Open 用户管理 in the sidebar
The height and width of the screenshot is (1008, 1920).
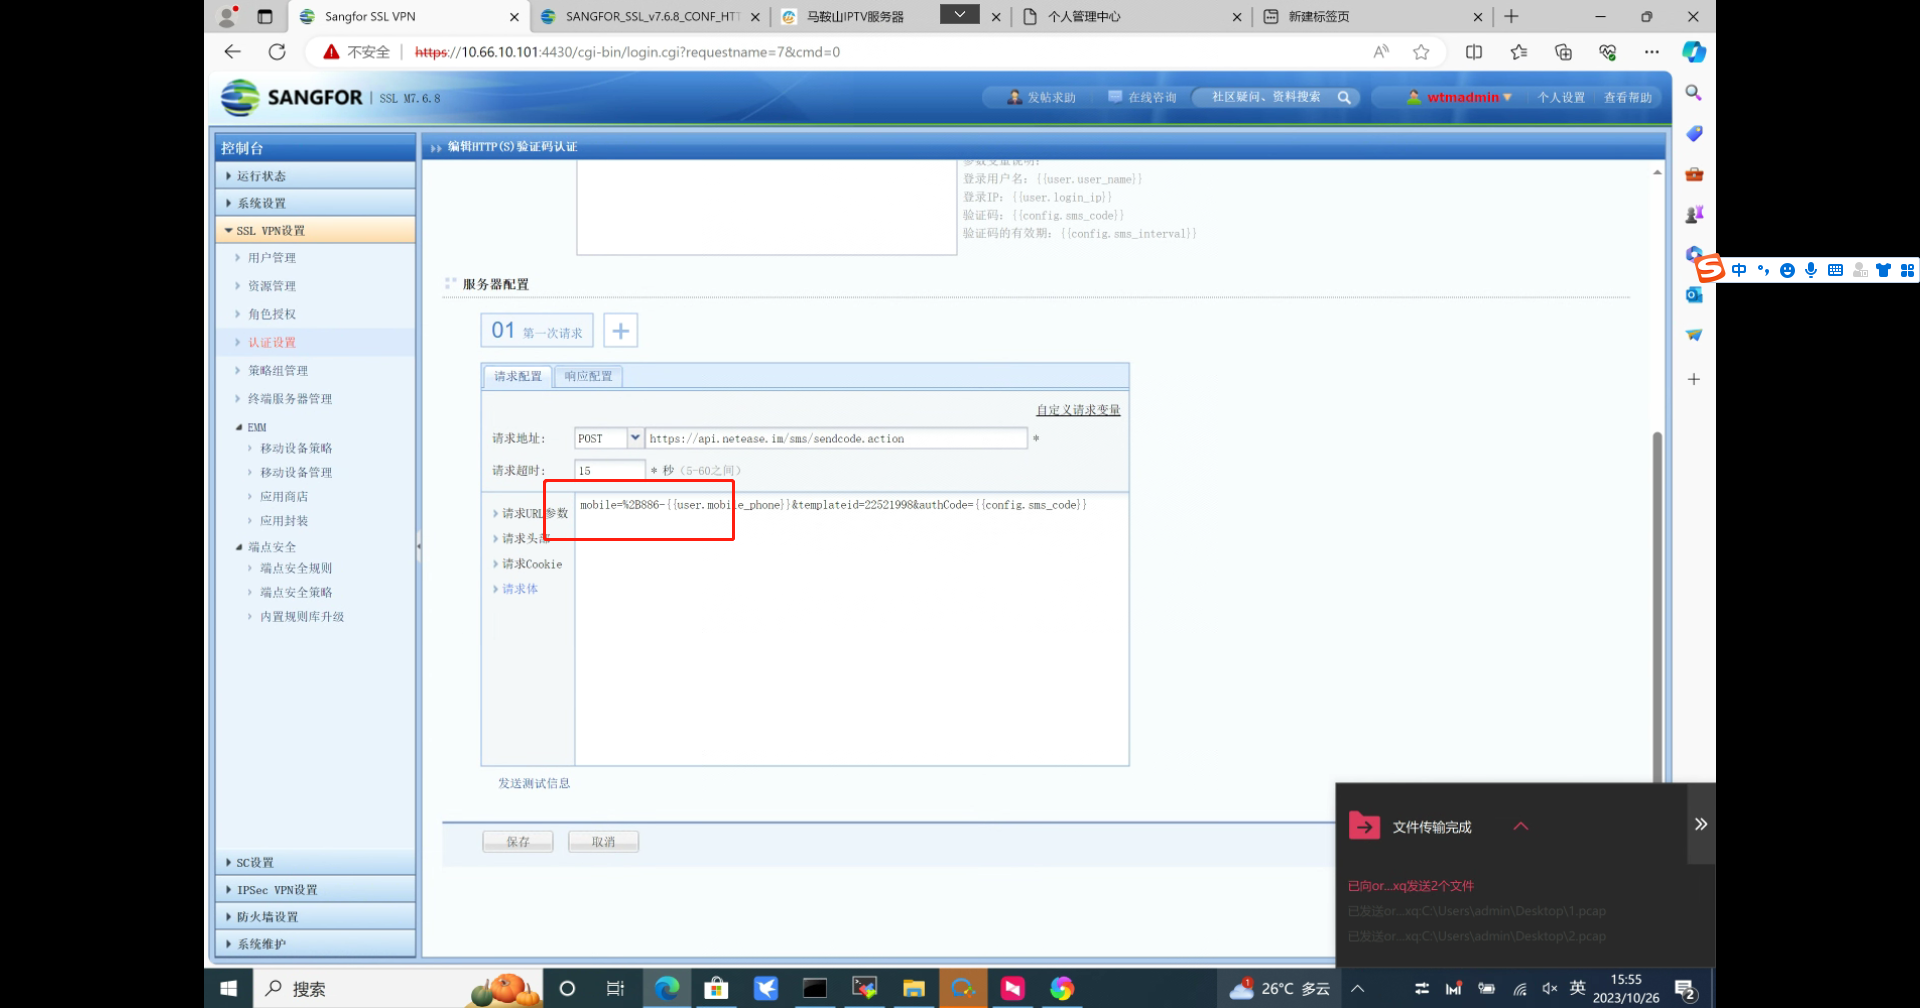[x=272, y=258]
